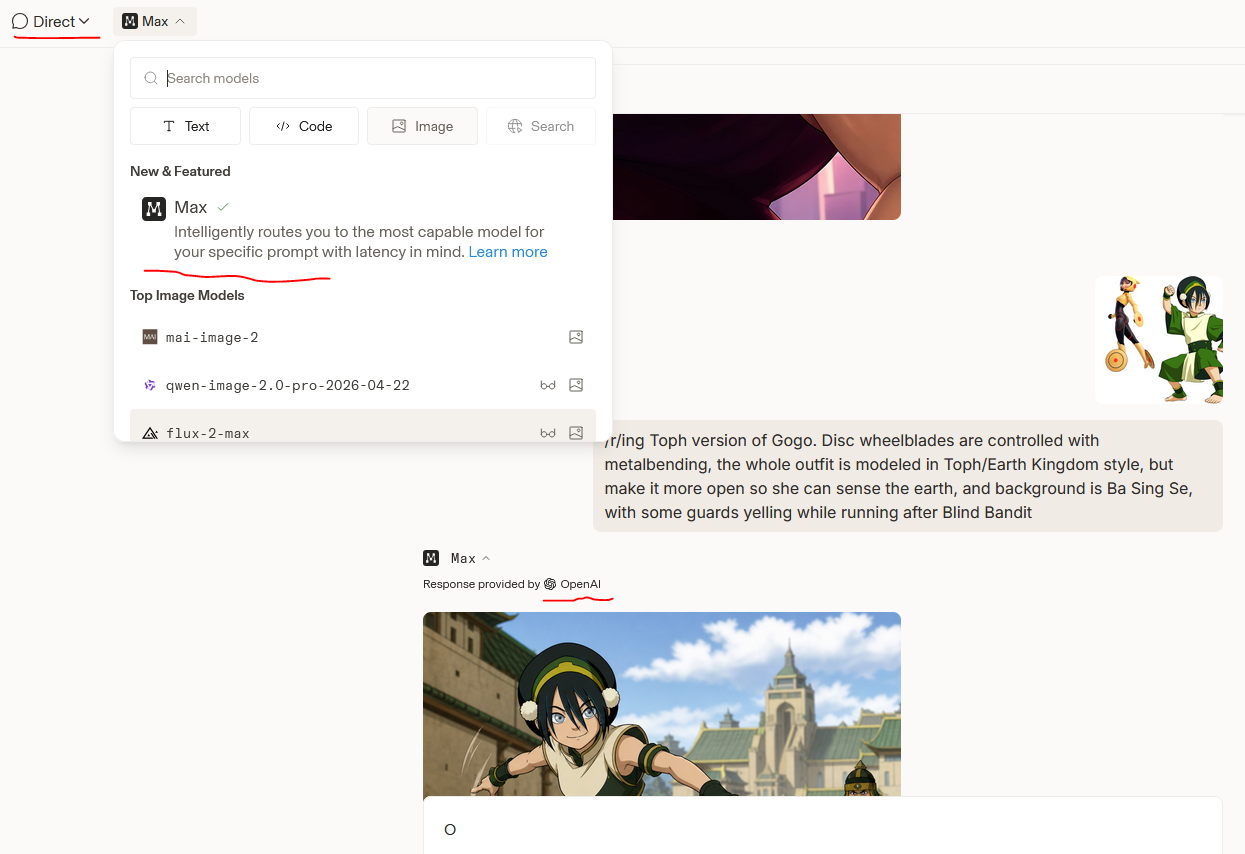Collapse the Max model selector in header
1245x854 pixels.
point(155,21)
